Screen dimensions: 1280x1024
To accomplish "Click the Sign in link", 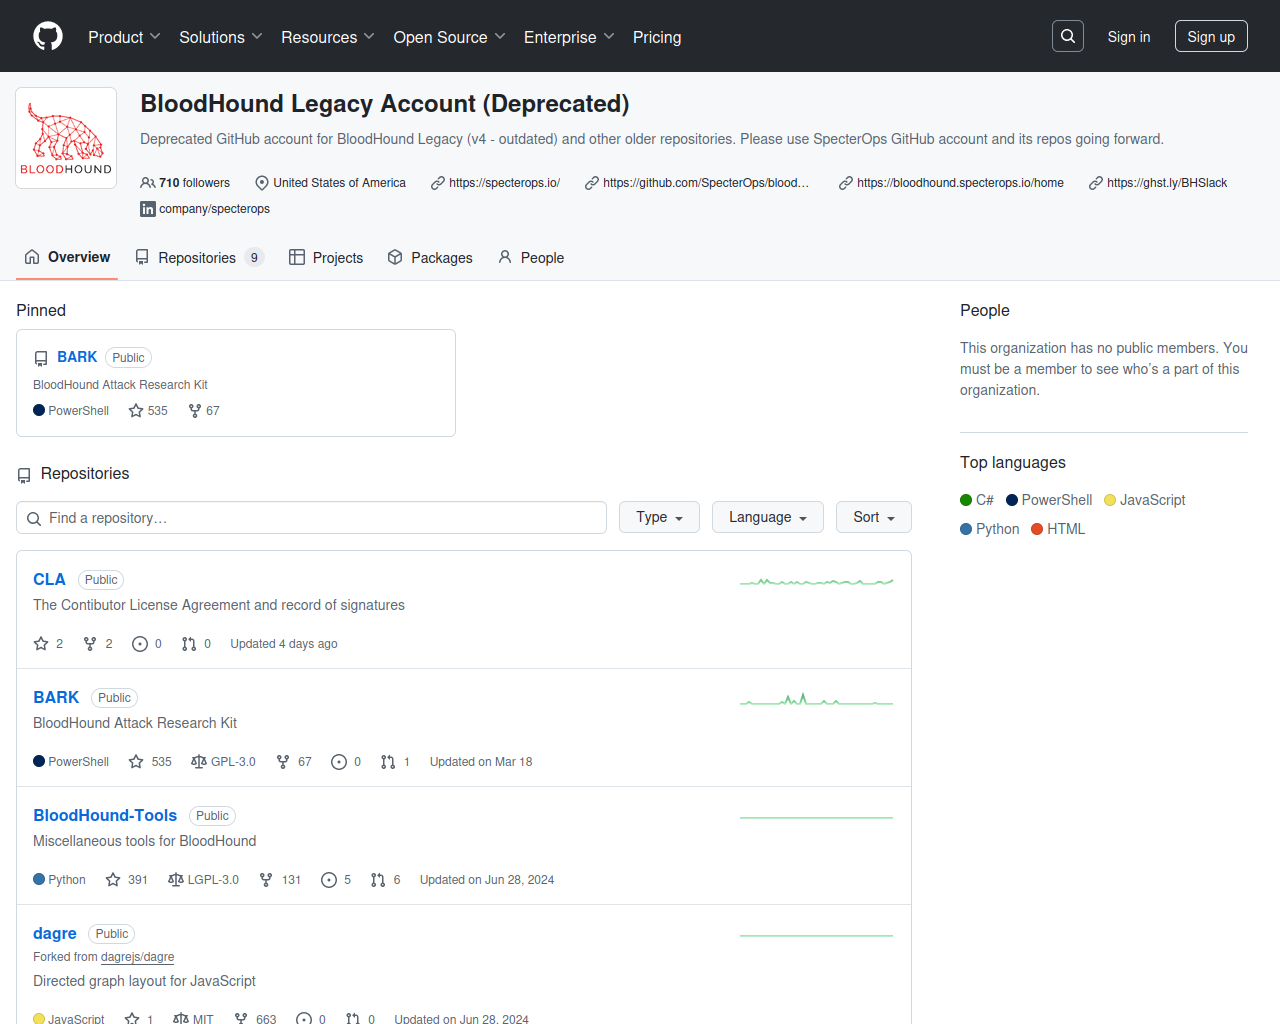I will click(1129, 36).
